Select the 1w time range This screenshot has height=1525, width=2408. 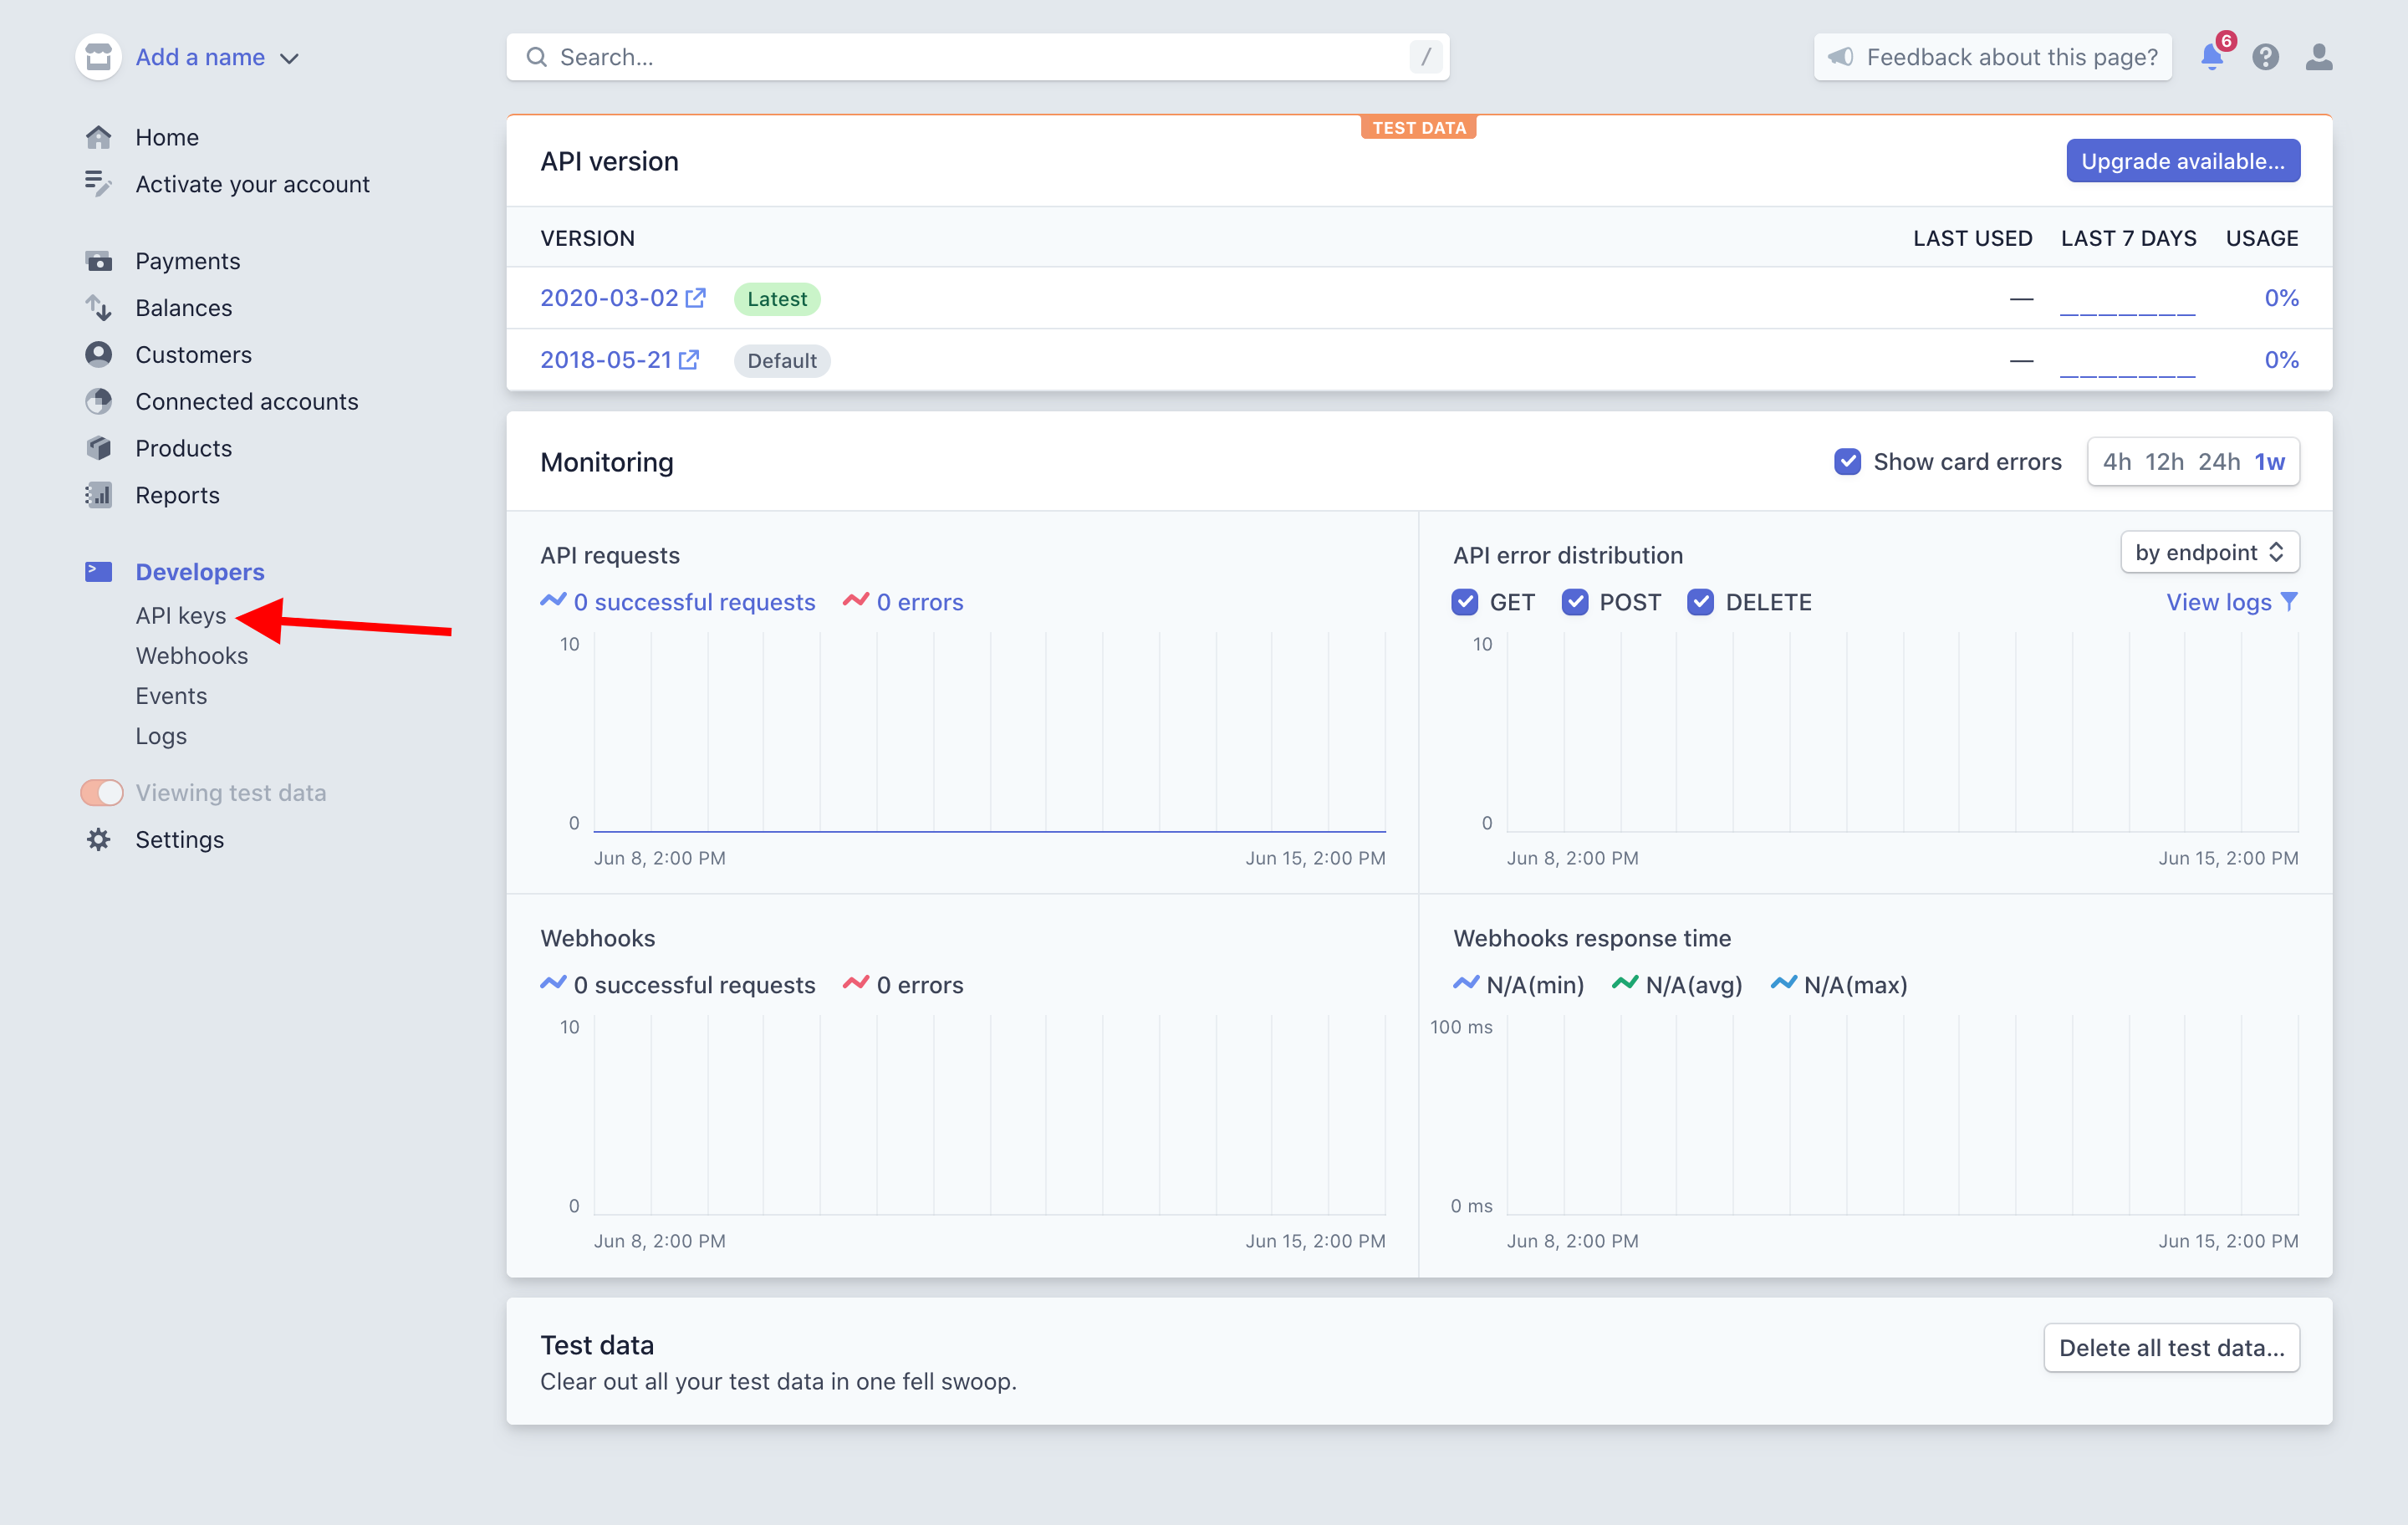coord(2269,462)
